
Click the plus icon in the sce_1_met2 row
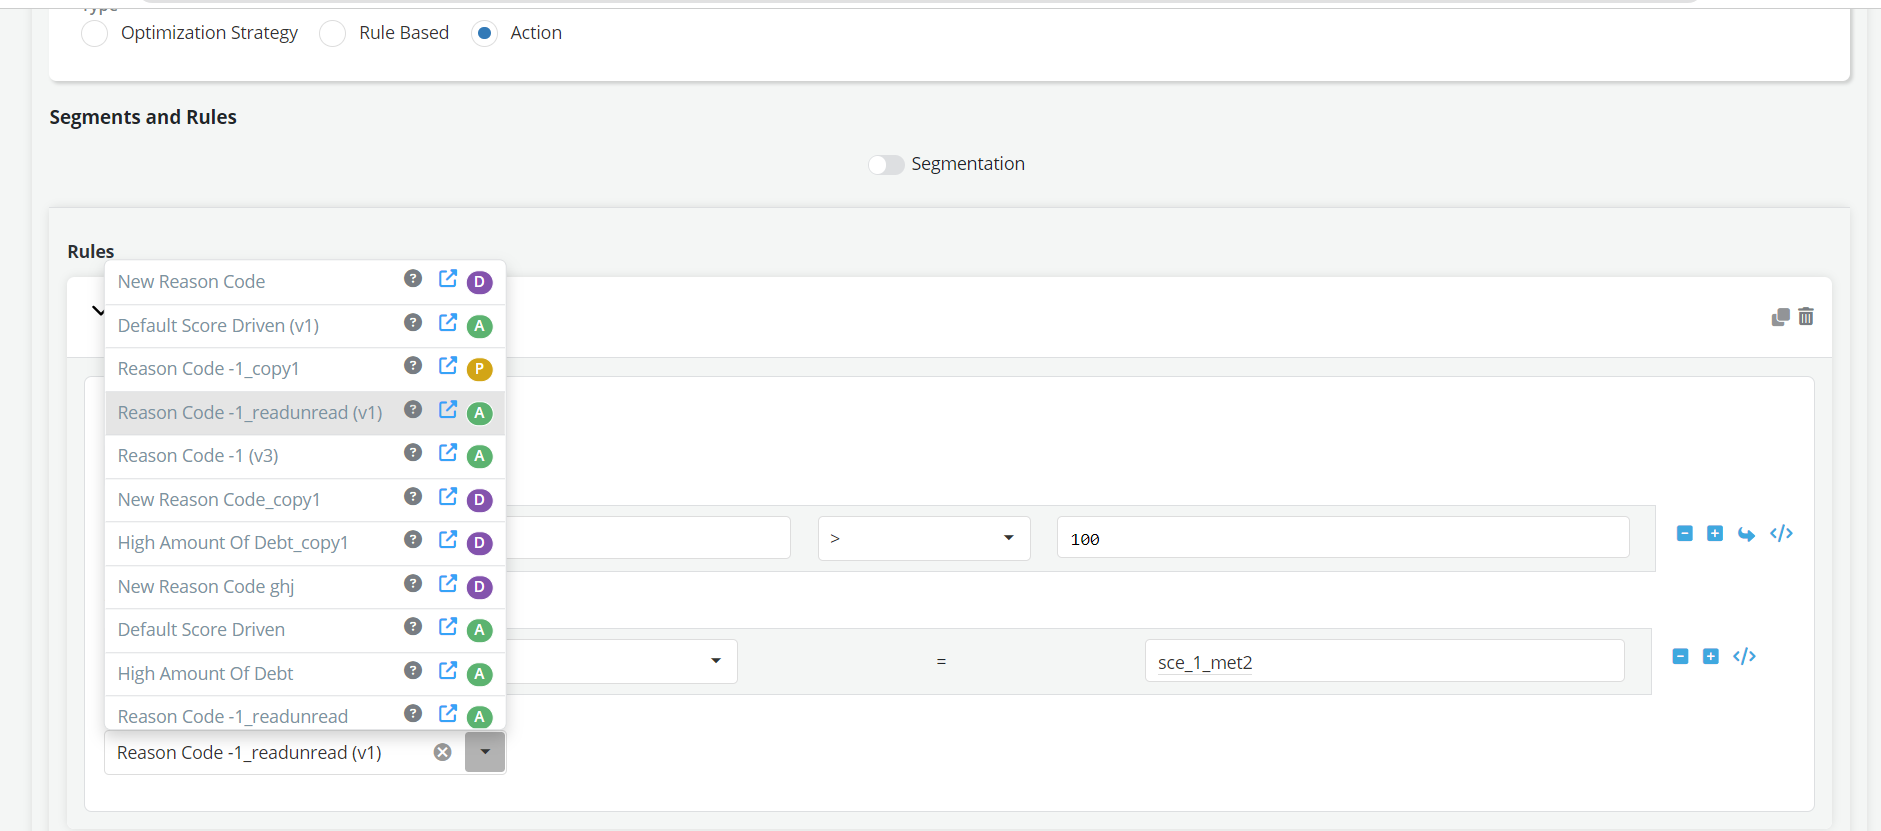(x=1711, y=657)
